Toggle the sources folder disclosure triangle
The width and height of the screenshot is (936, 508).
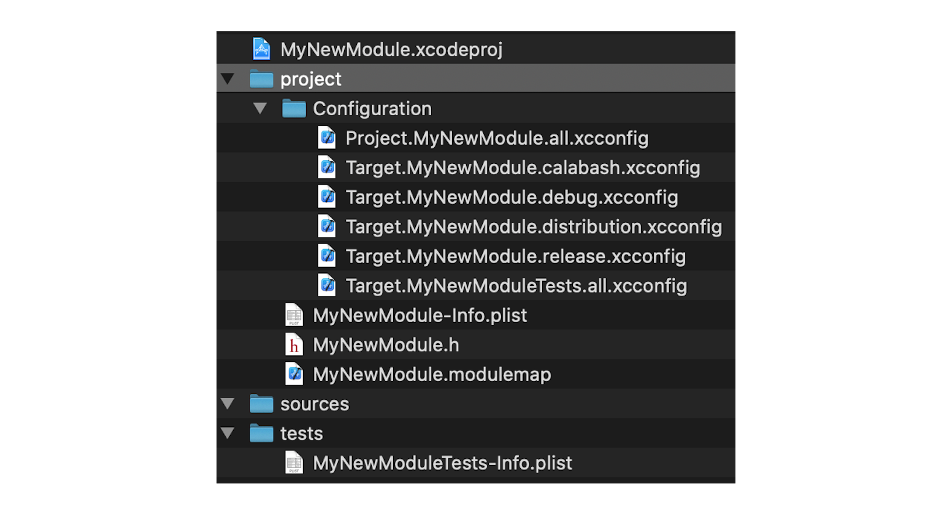click(x=228, y=404)
